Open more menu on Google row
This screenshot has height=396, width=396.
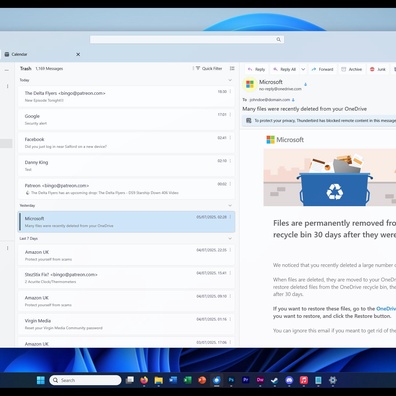pos(230,114)
